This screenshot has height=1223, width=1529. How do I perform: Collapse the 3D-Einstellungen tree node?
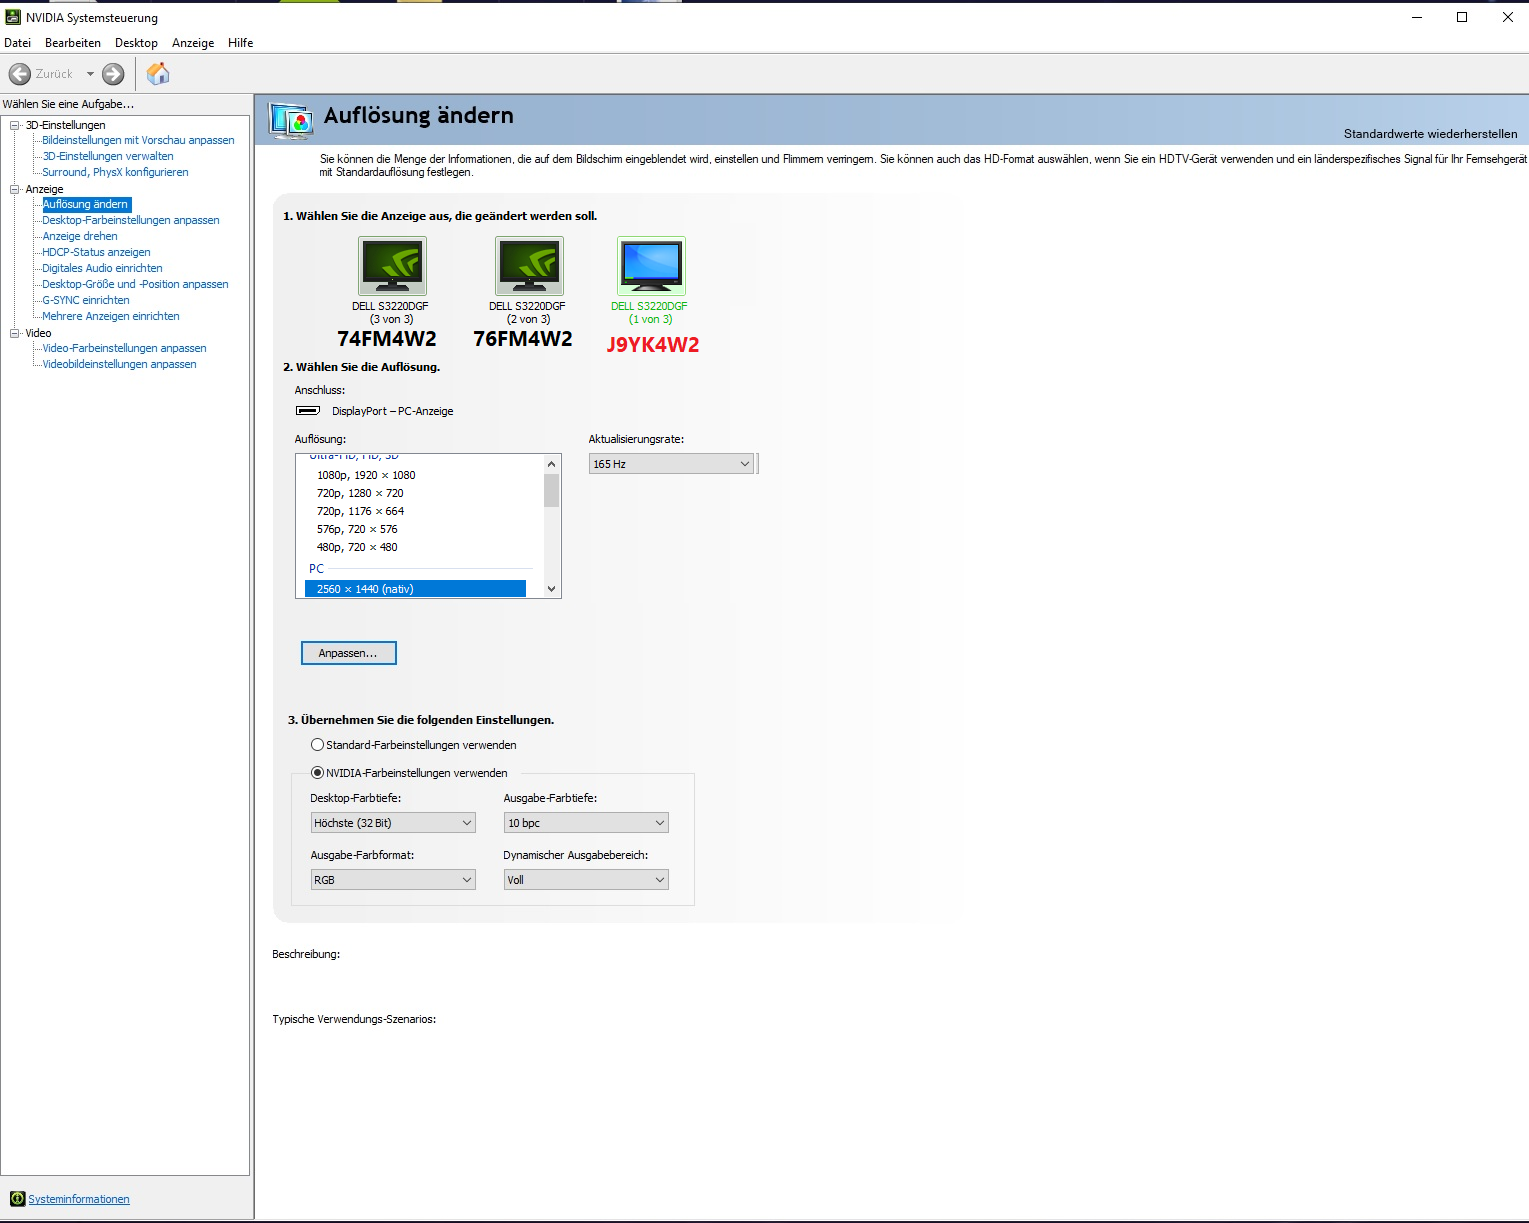point(15,125)
